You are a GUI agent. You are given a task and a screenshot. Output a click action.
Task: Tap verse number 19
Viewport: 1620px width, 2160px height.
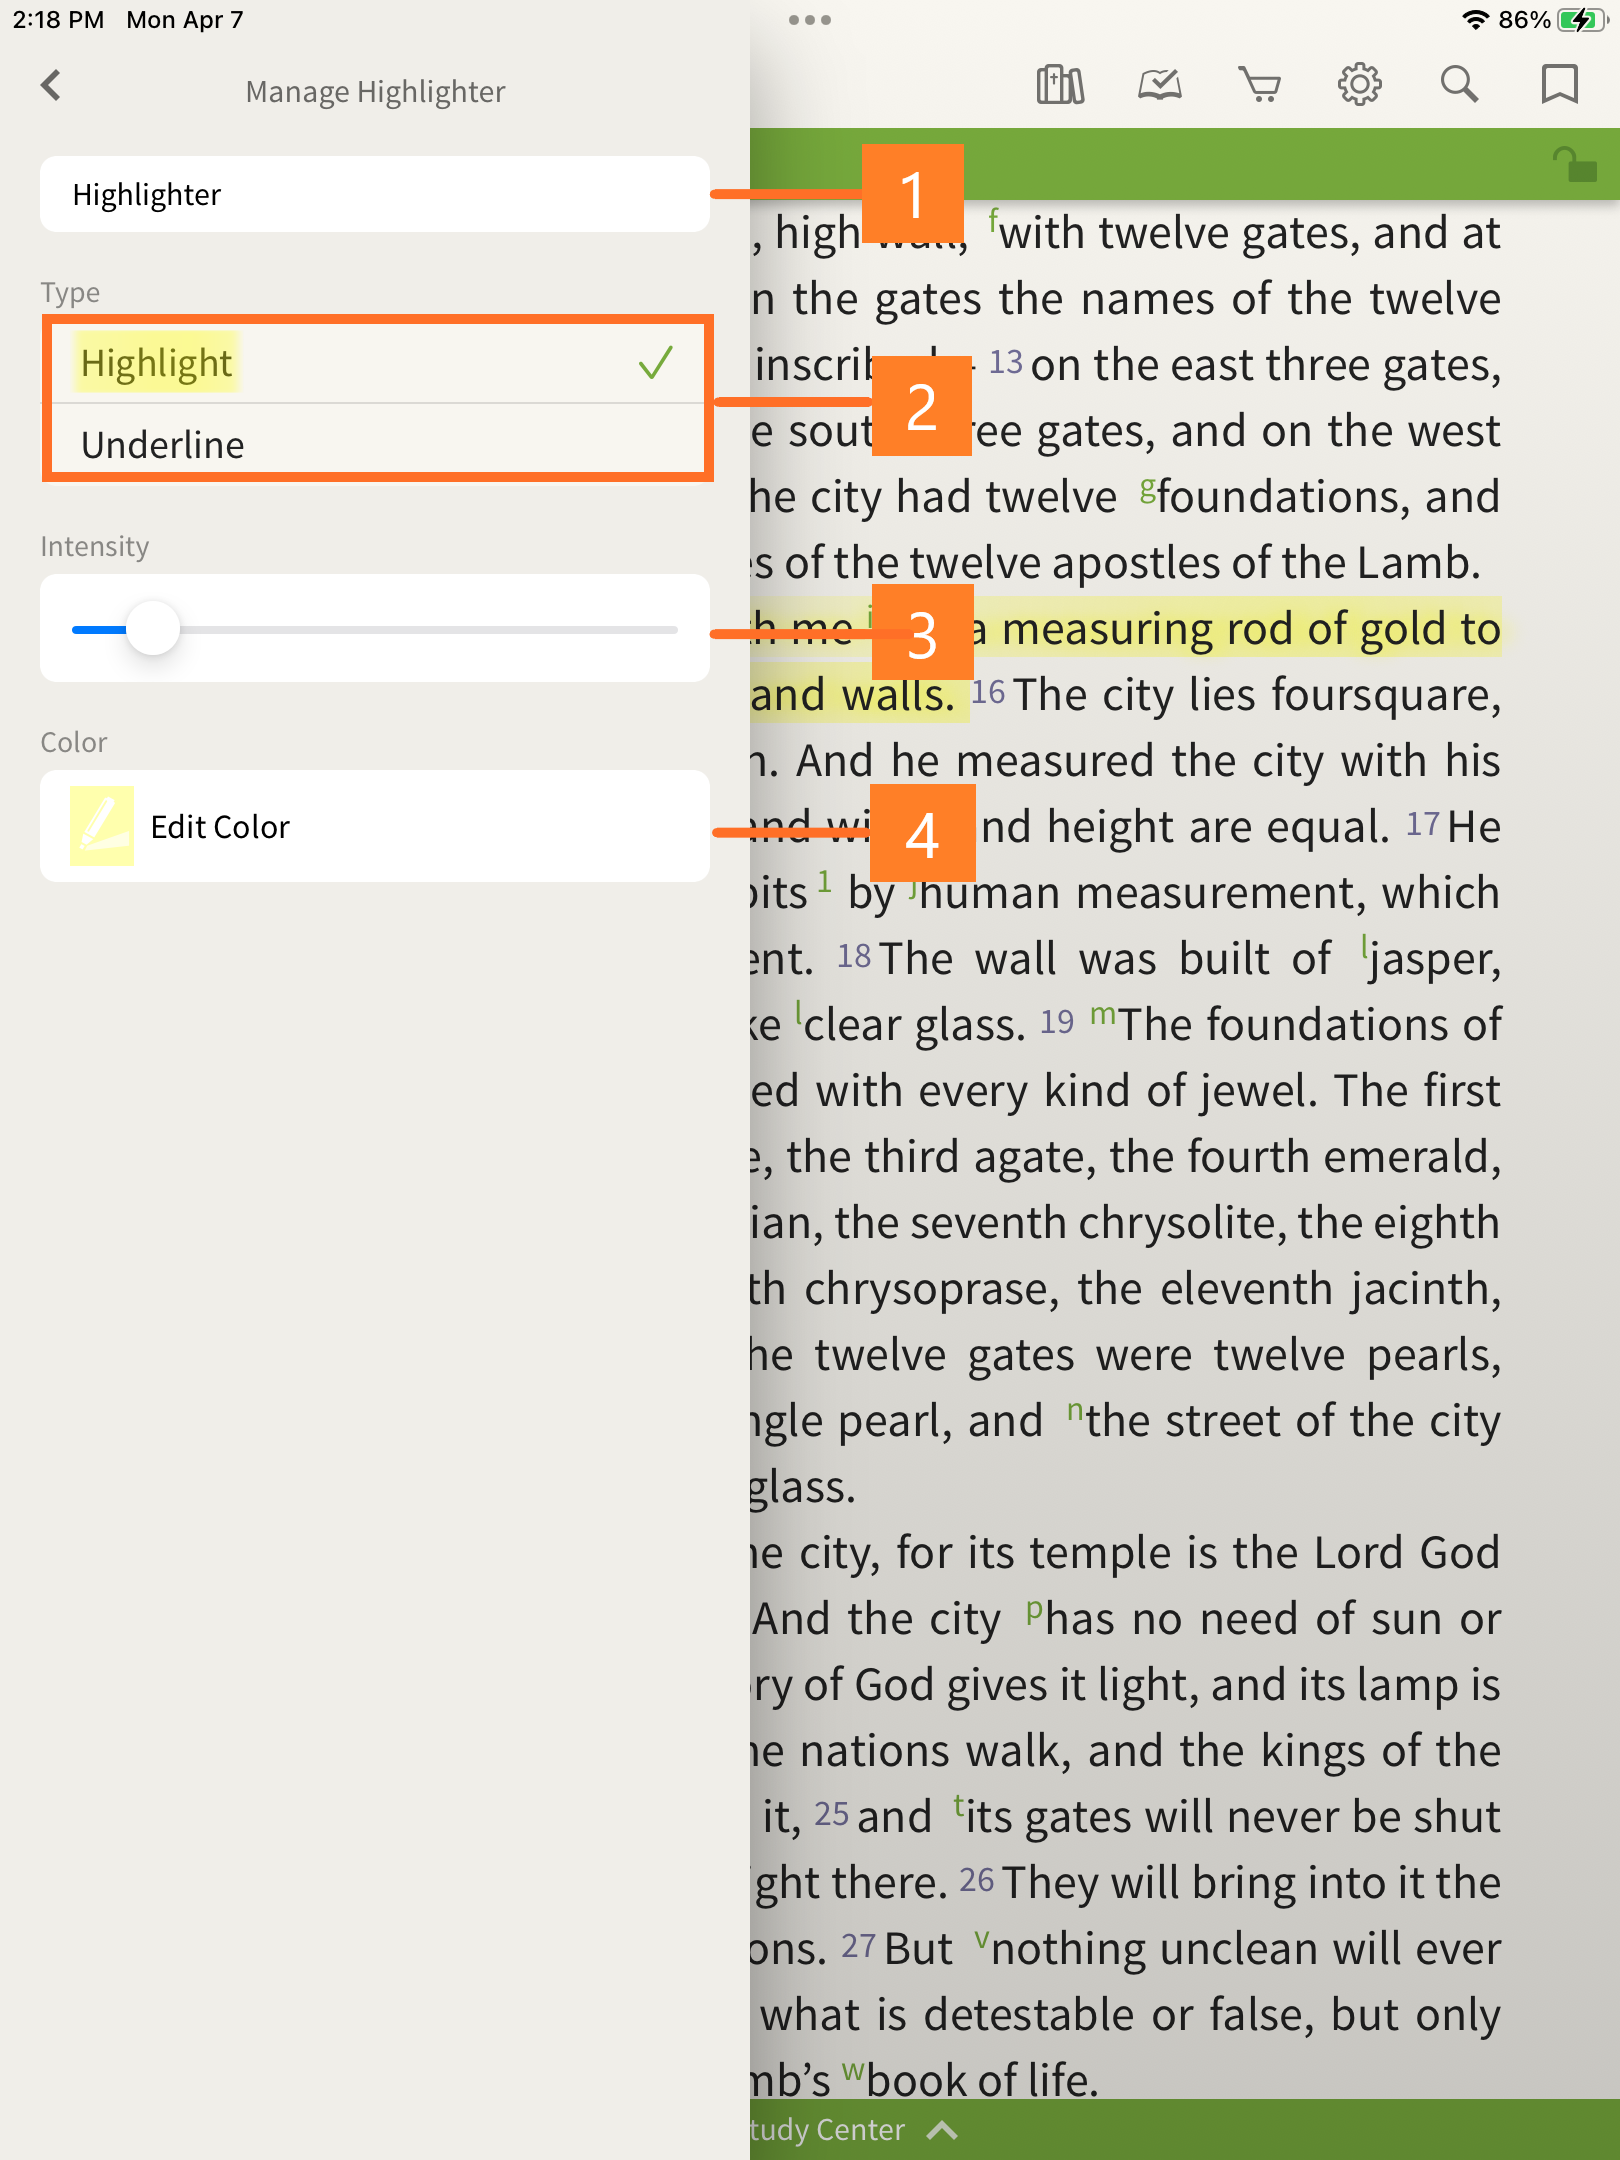[1057, 1022]
